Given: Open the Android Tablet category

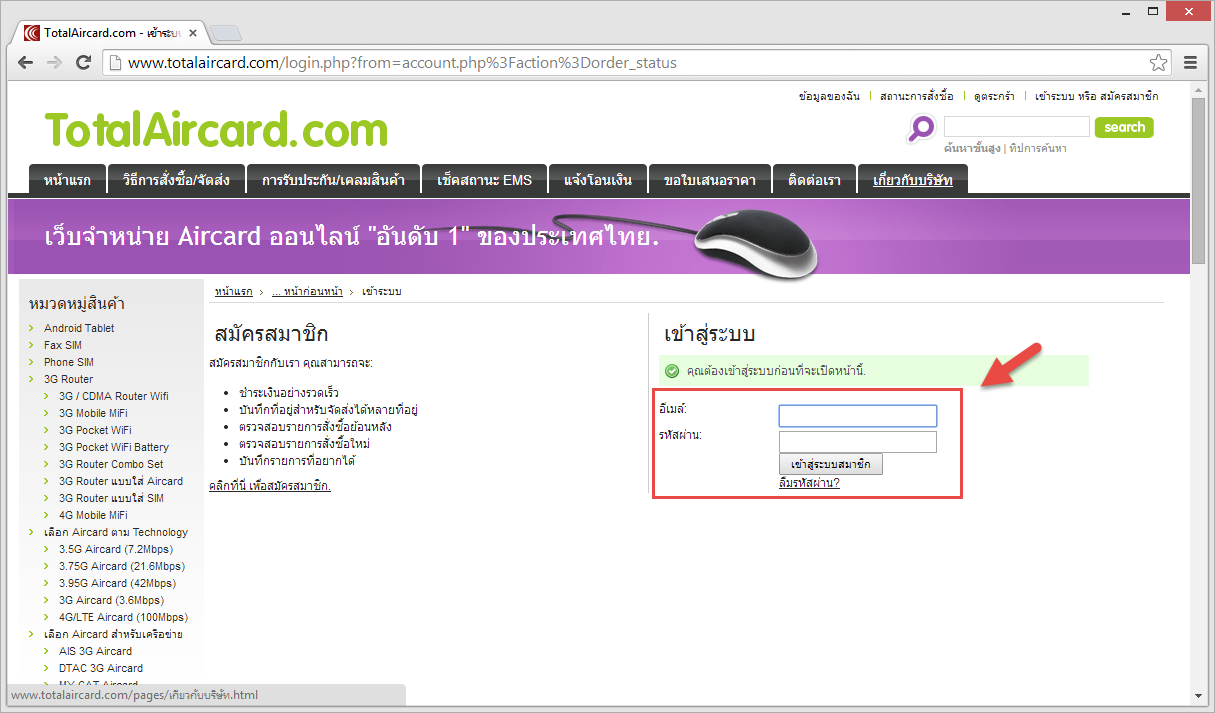Looking at the screenshot, I should pyautogui.click(x=79, y=328).
